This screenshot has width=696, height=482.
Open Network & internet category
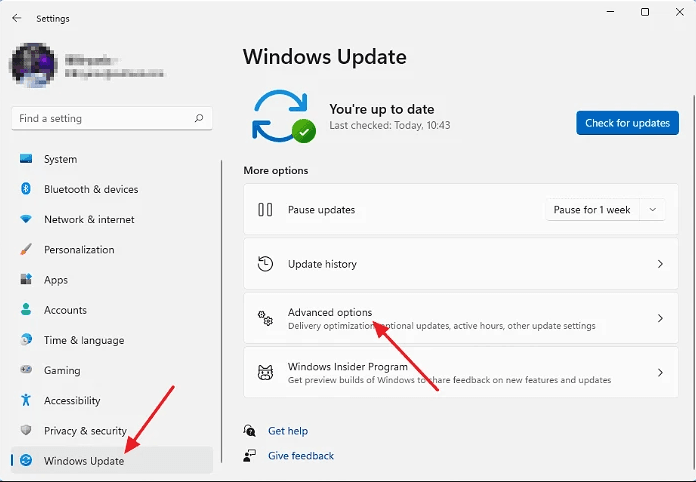click(112, 219)
